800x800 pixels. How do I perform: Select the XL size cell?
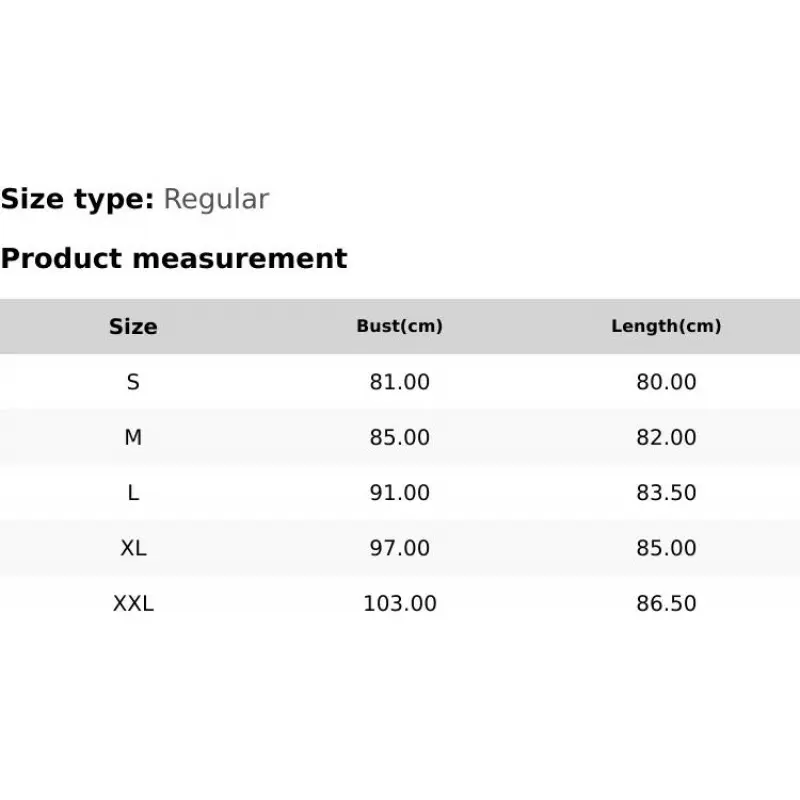click(133, 548)
